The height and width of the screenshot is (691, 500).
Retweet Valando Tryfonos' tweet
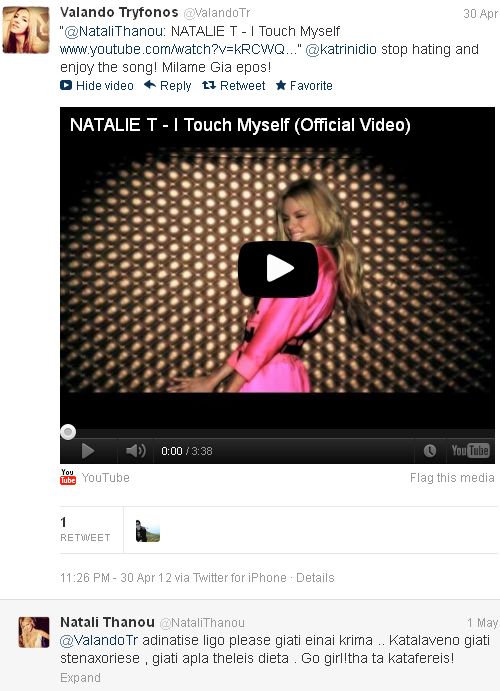click(x=233, y=85)
